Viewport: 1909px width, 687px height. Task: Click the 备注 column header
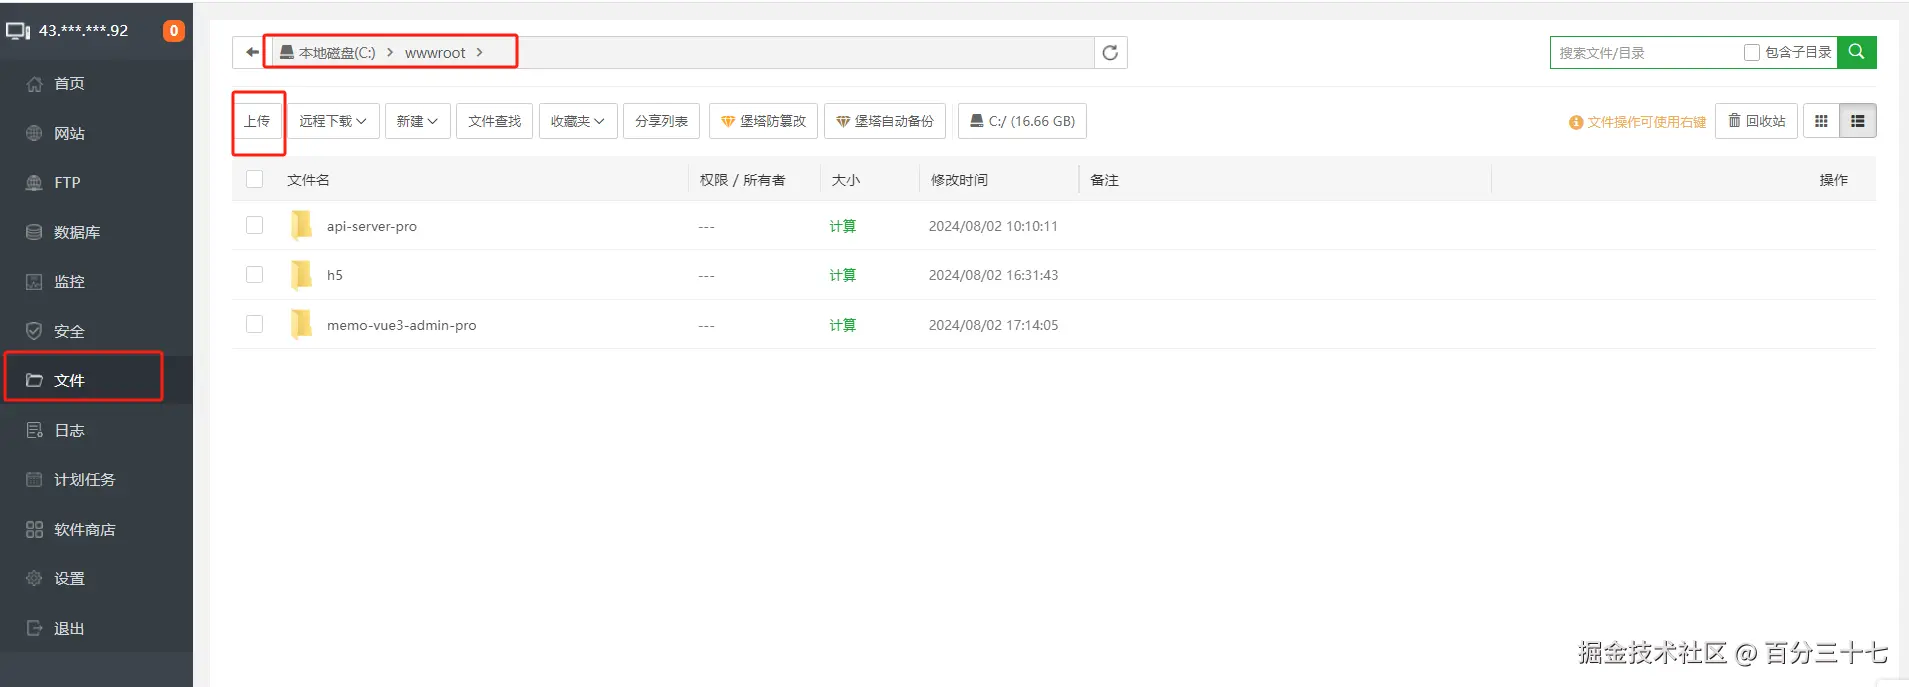[x=1104, y=180]
